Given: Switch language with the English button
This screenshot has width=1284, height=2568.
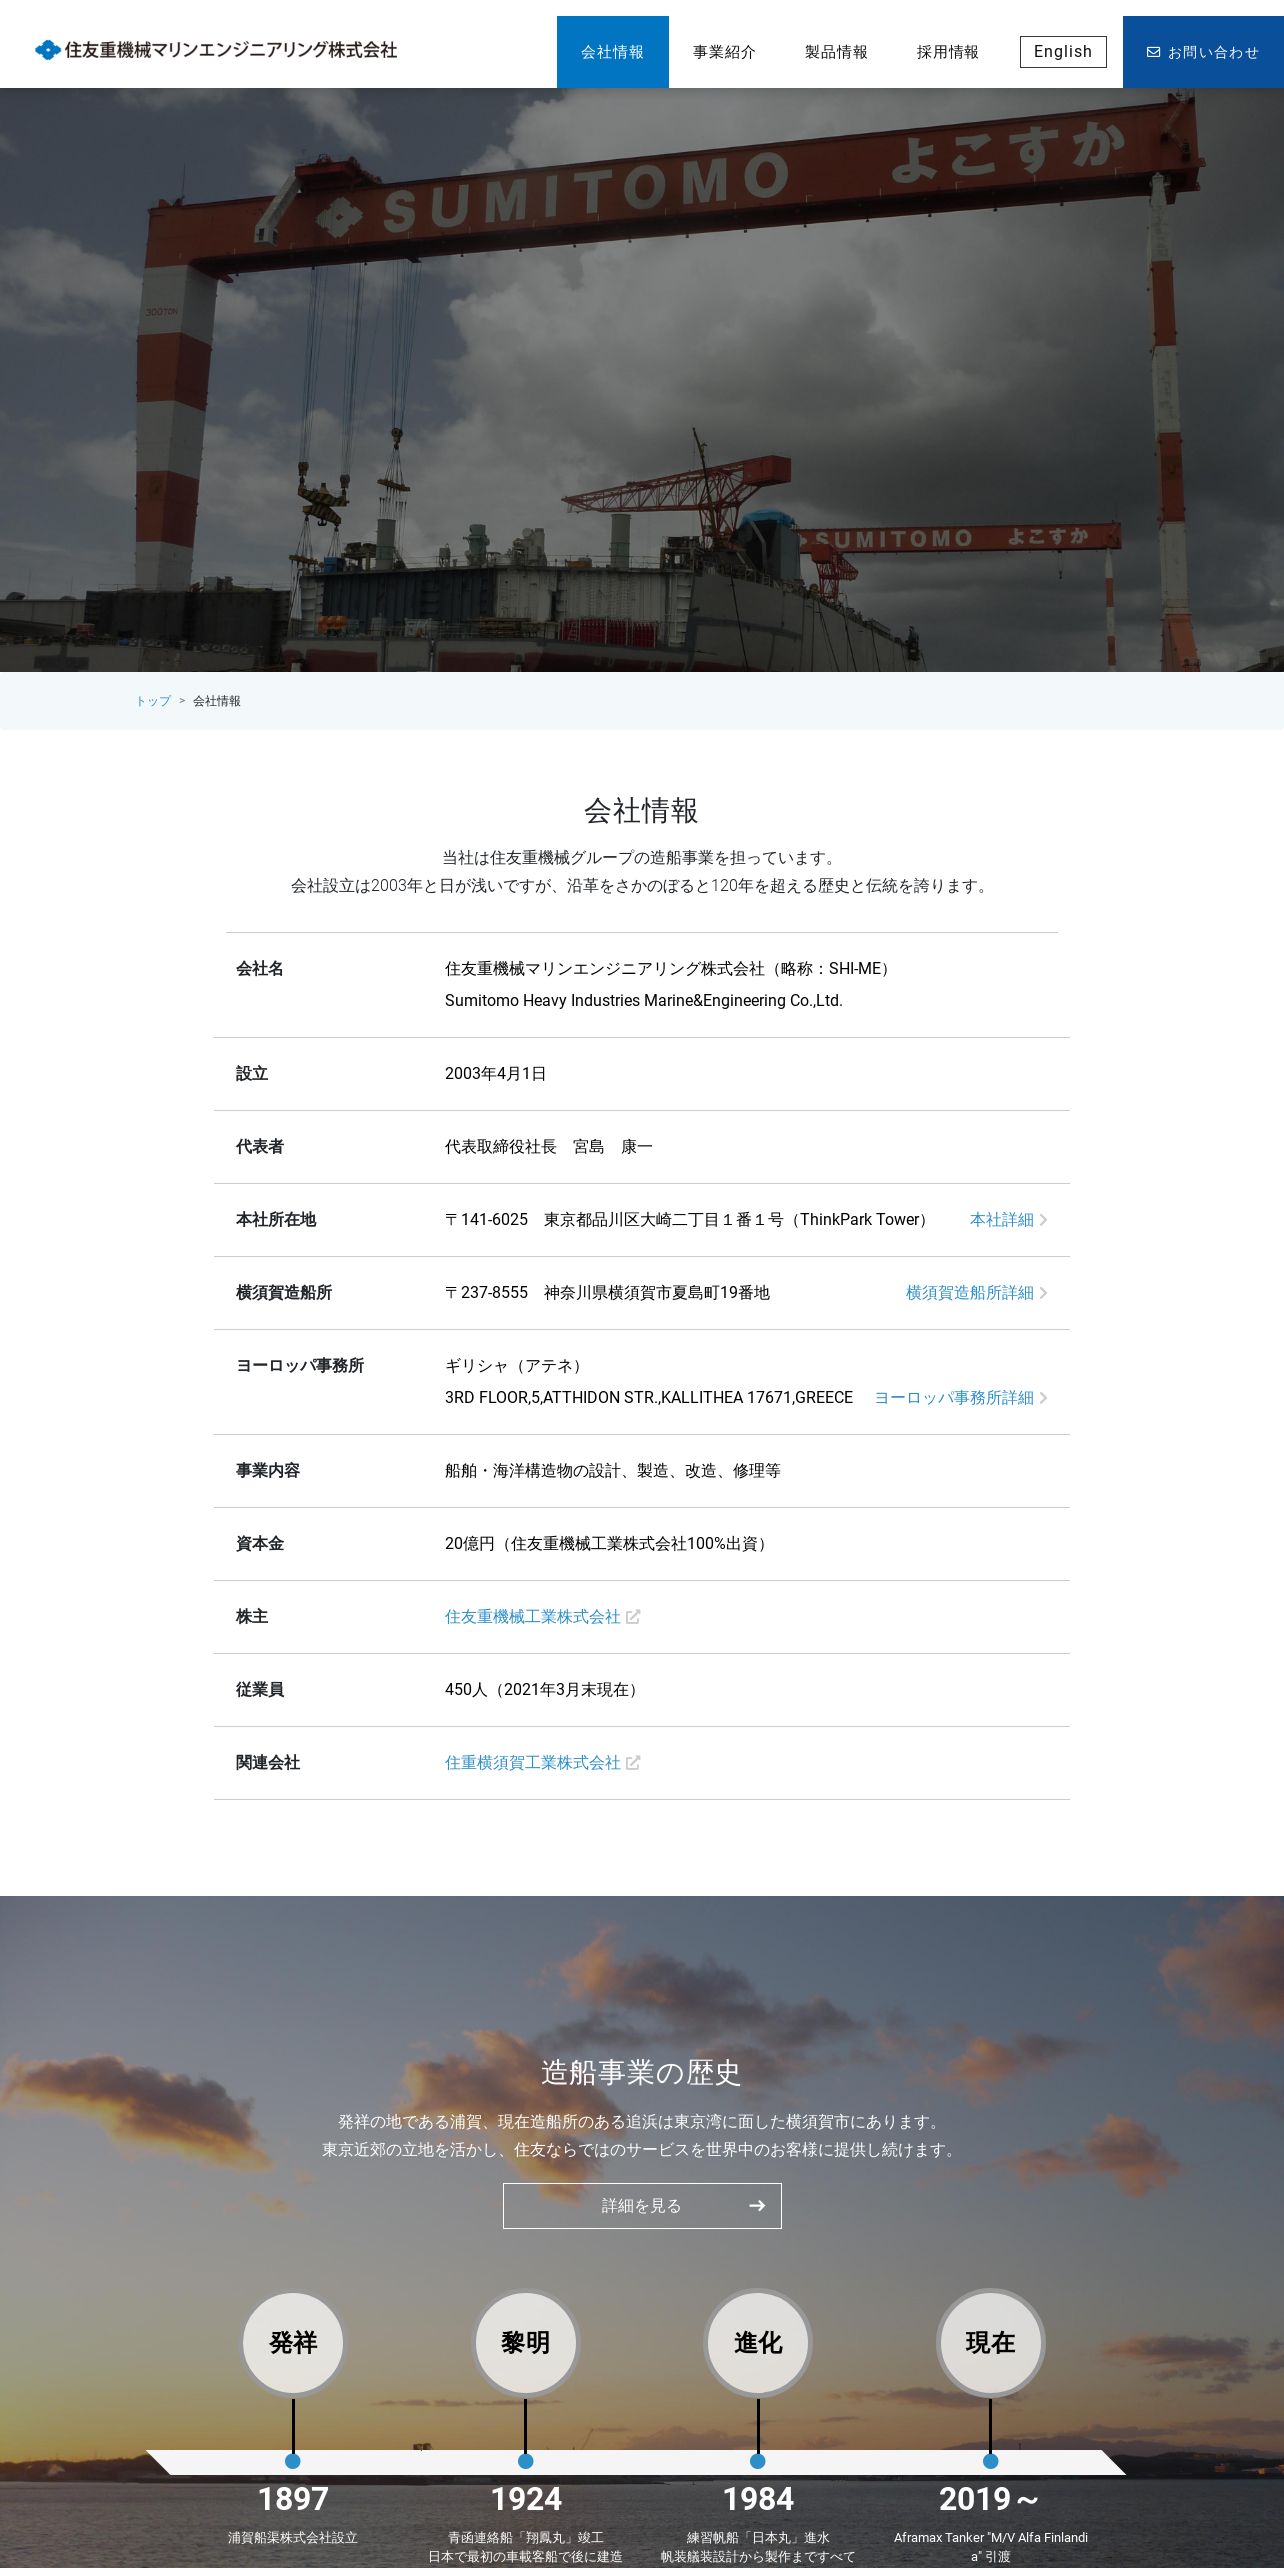Looking at the screenshot, I should [x=1063, y=52].
